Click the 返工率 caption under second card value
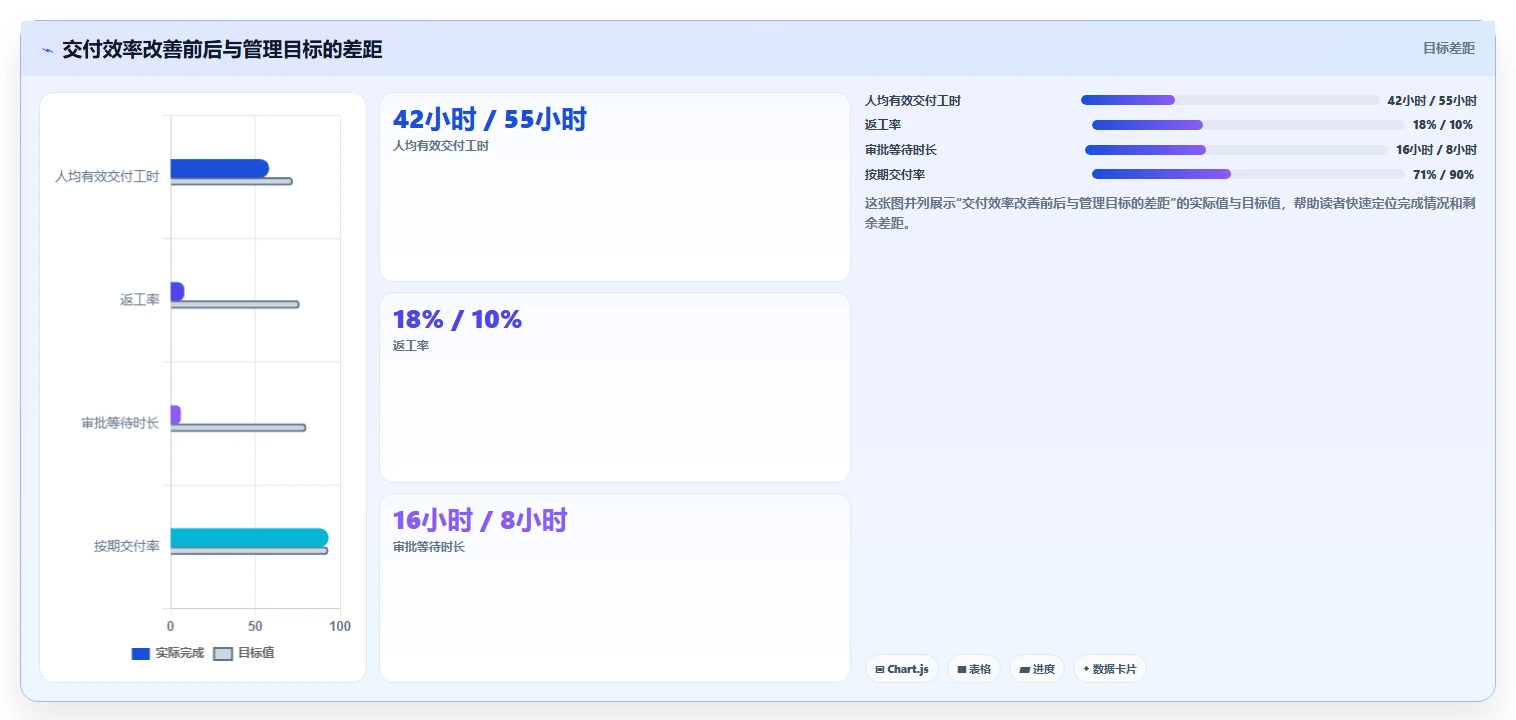The image size is (1516, 720). (x=411, y=346)
